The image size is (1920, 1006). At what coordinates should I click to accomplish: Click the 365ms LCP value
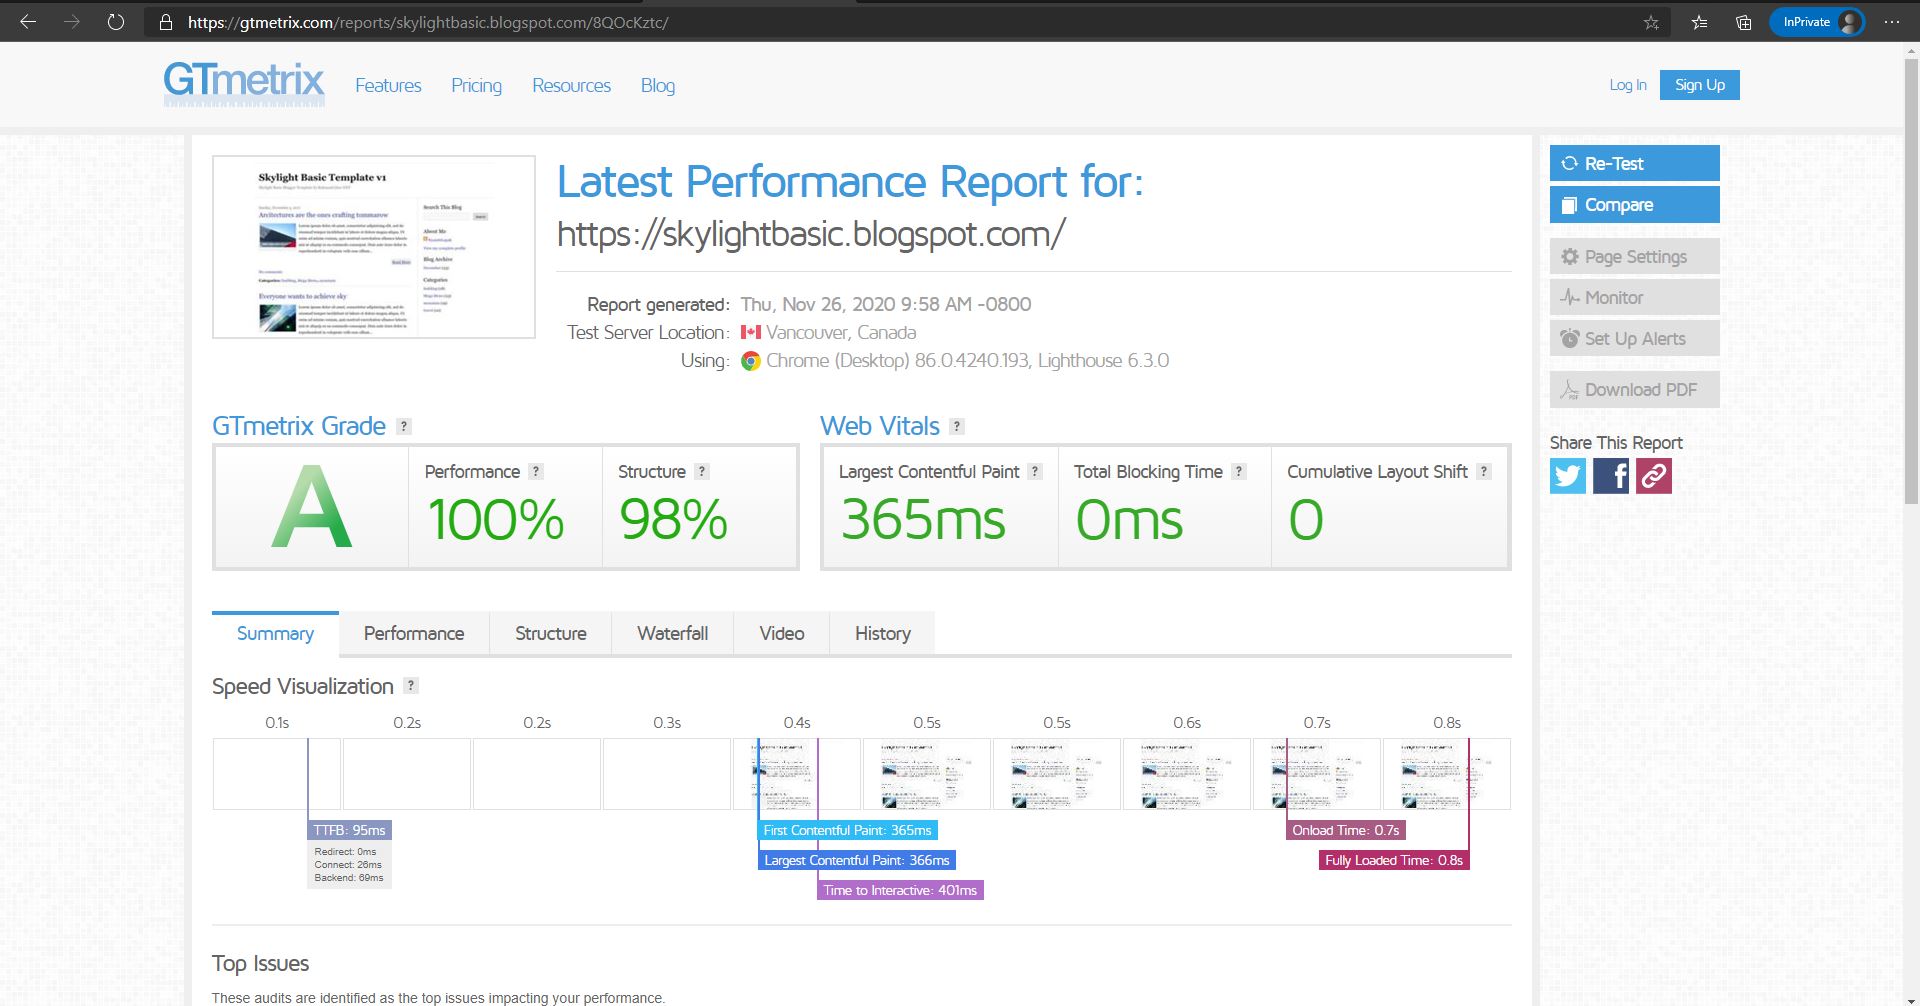point(923,520)
